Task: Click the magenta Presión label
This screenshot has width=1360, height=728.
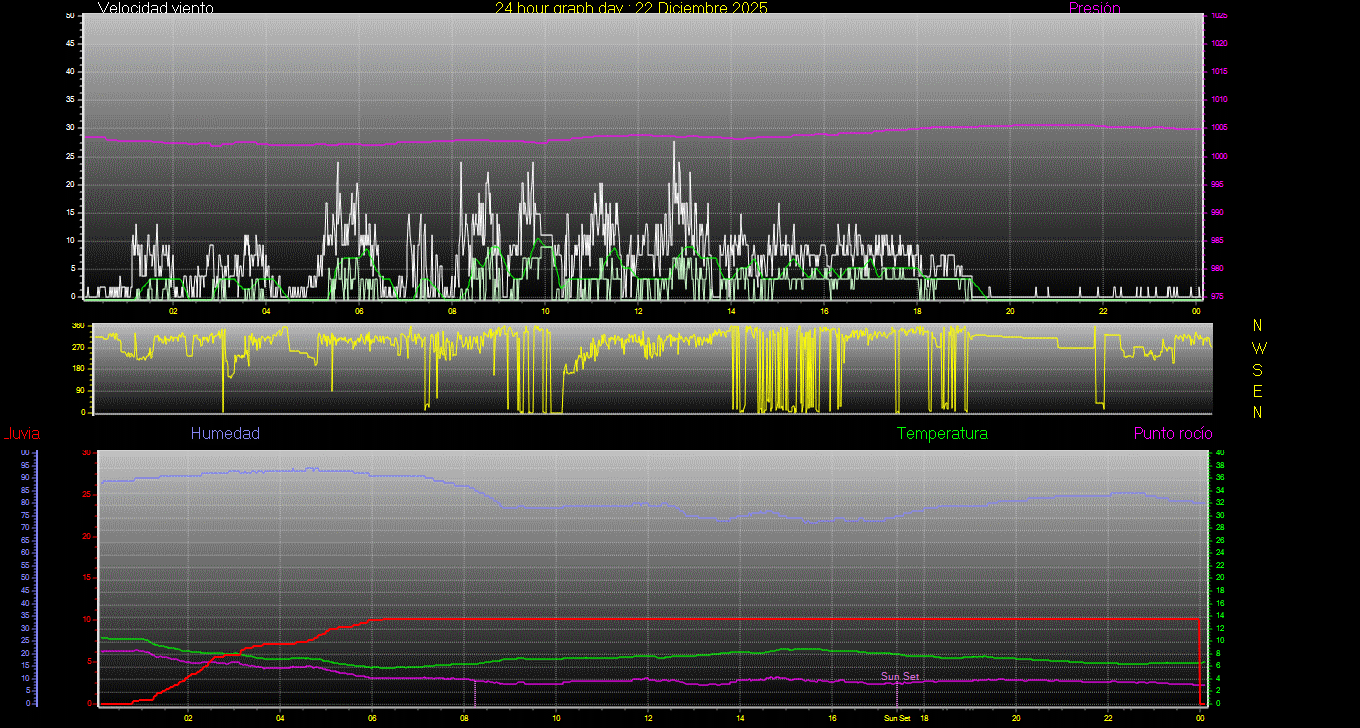Action: pos(1094,8)
